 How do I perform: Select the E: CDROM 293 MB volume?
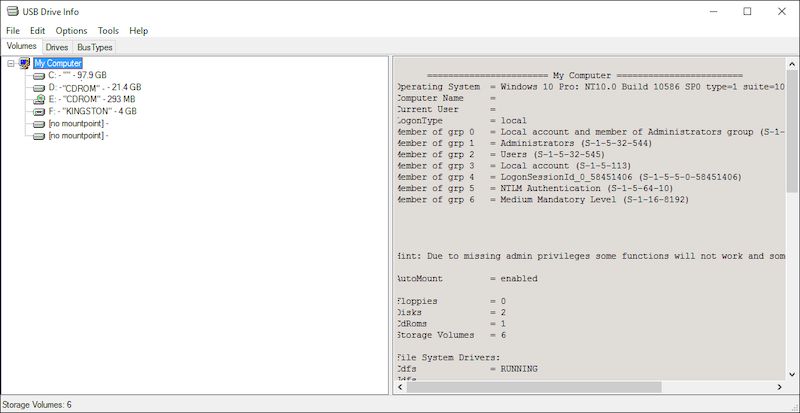point(91,99)
